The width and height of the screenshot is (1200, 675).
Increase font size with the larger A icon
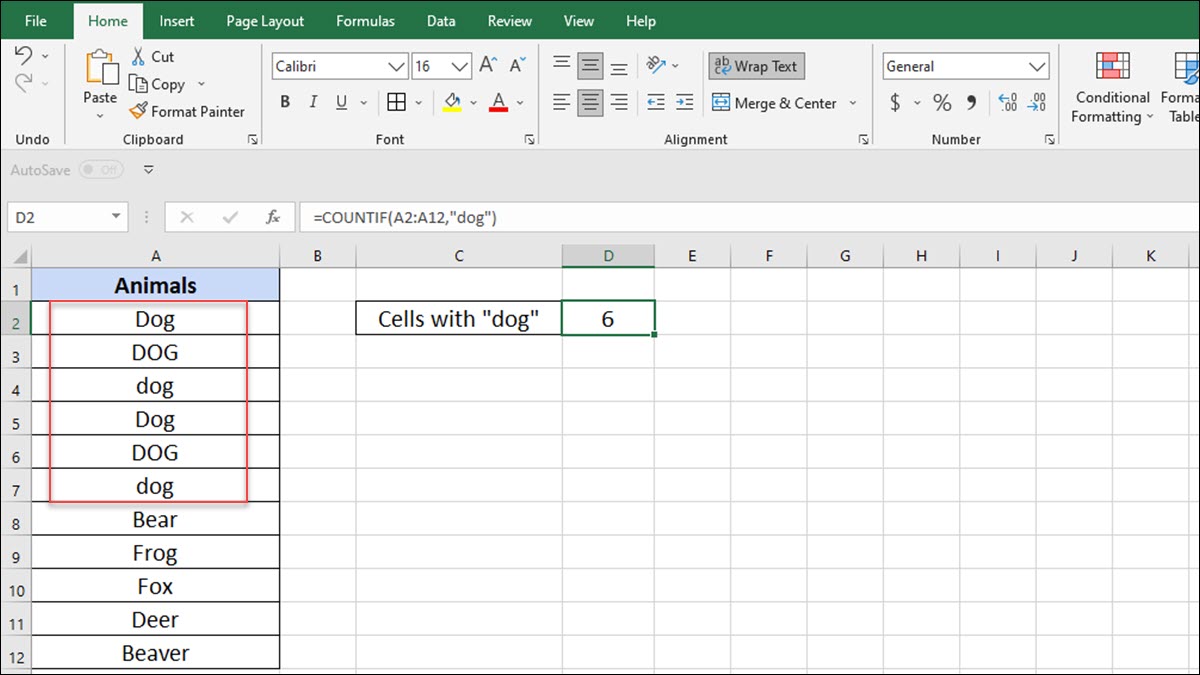coord(488,66)
